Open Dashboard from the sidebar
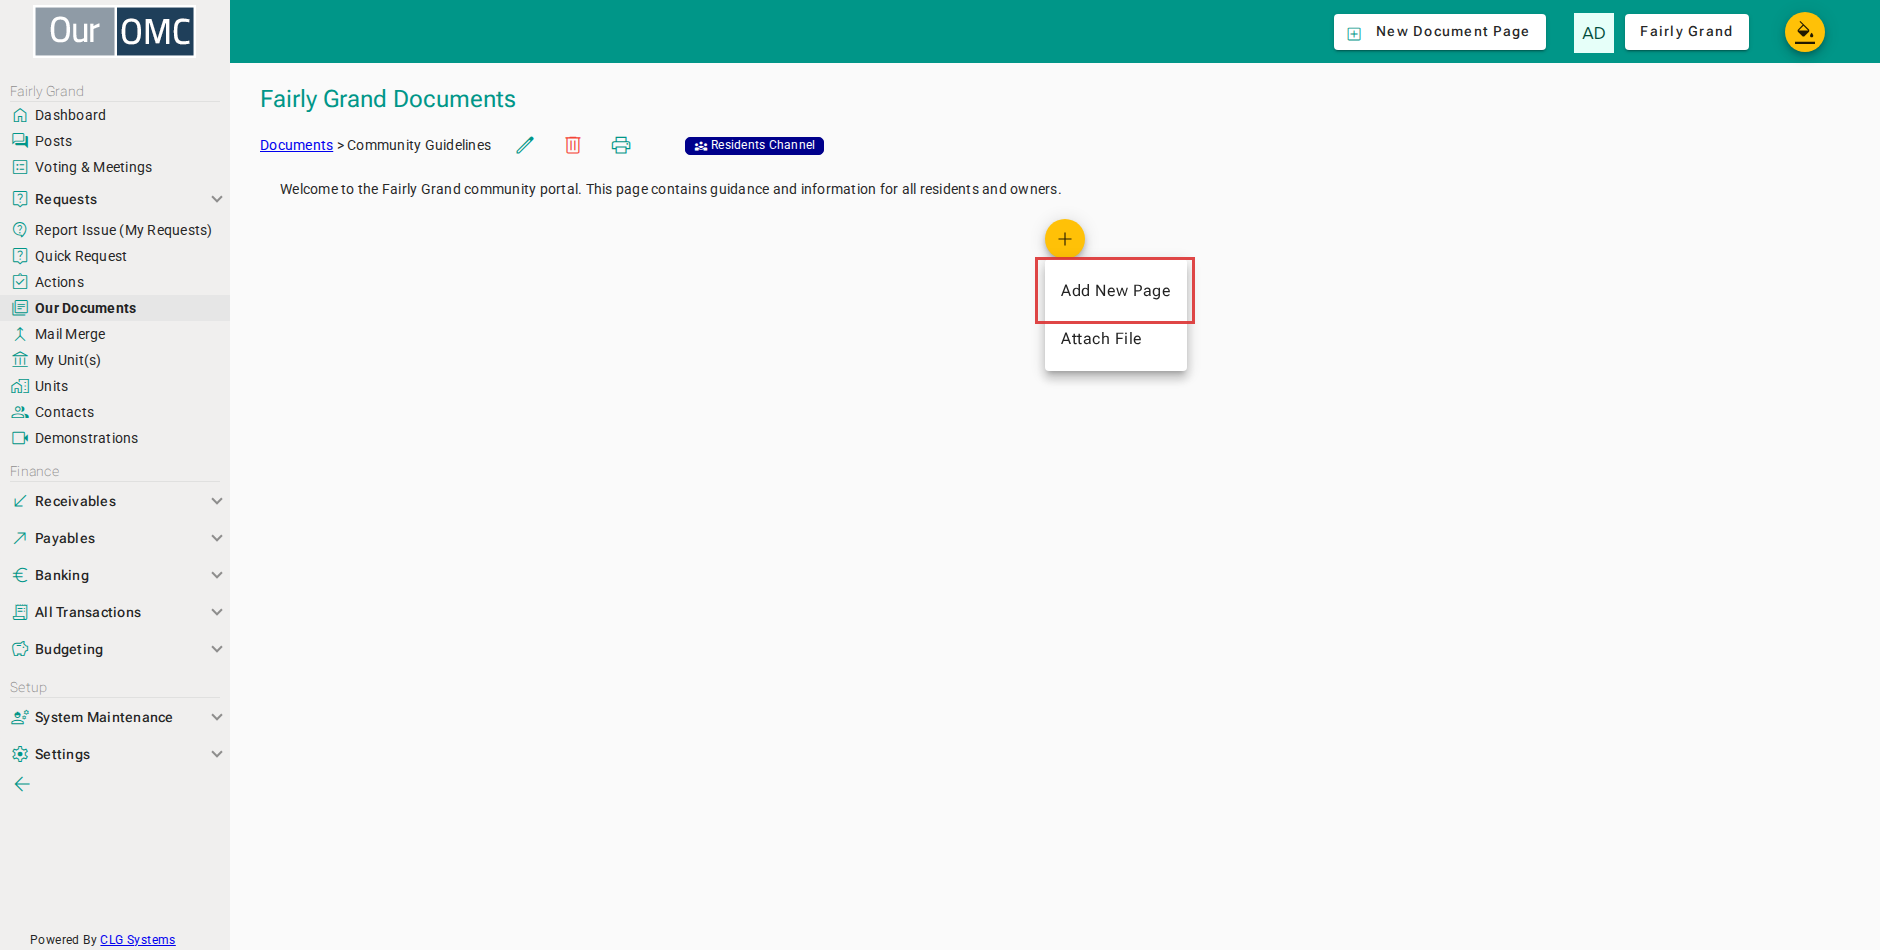This screenshot has height=950, width=1880. point(70,115)
